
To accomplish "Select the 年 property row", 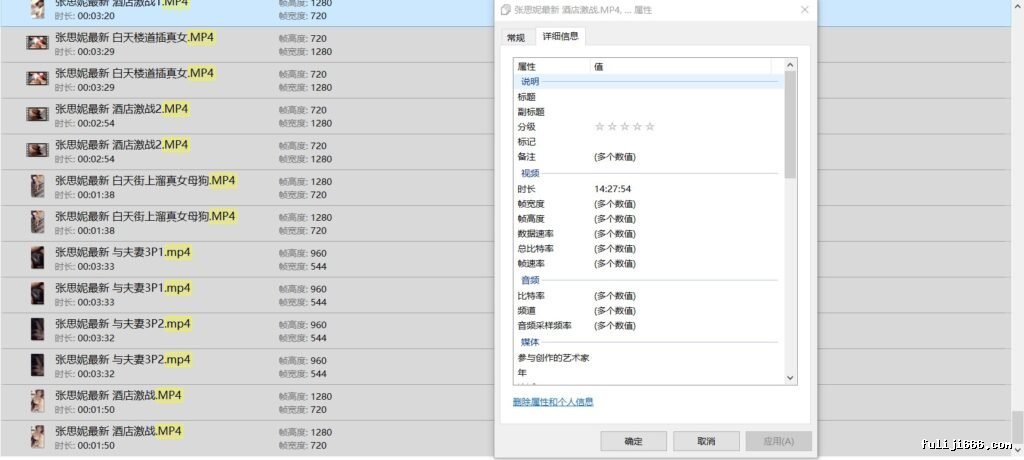I will tap(648, 373).
